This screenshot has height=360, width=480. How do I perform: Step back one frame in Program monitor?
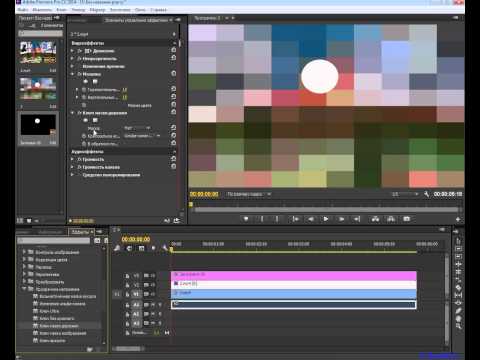311,219
